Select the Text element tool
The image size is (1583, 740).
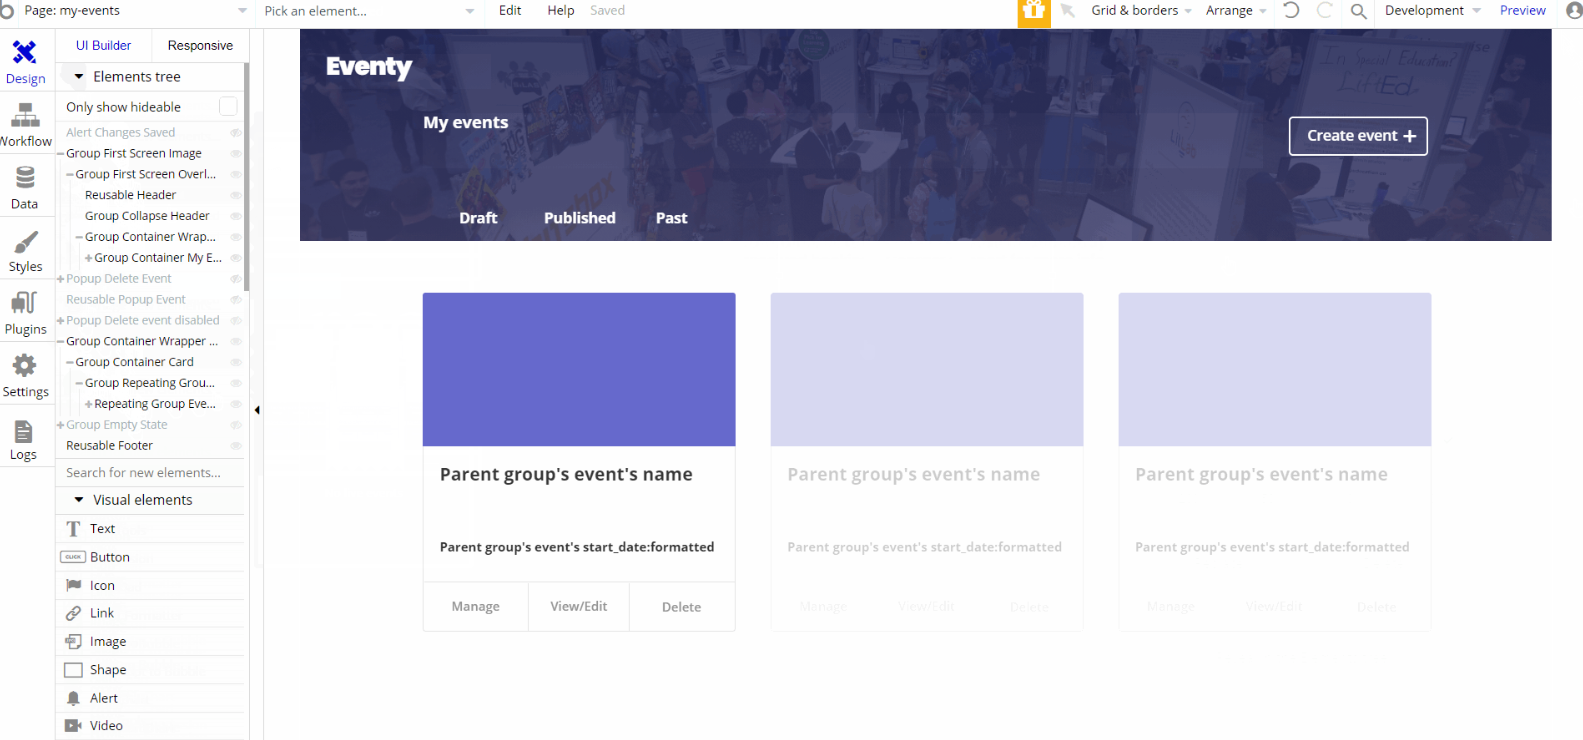pyautogui.click(x=151, y=529)
